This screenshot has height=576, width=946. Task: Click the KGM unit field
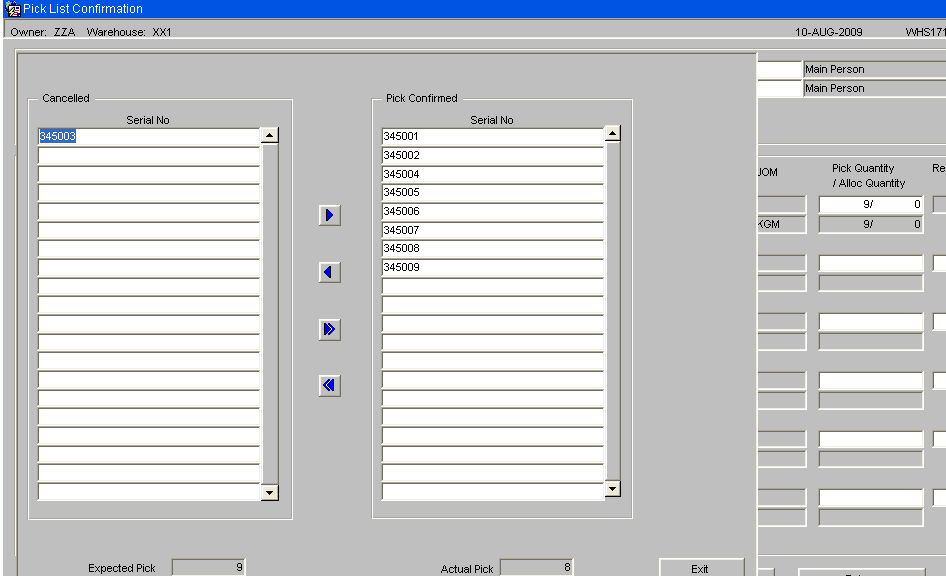[x=782, y=224]
